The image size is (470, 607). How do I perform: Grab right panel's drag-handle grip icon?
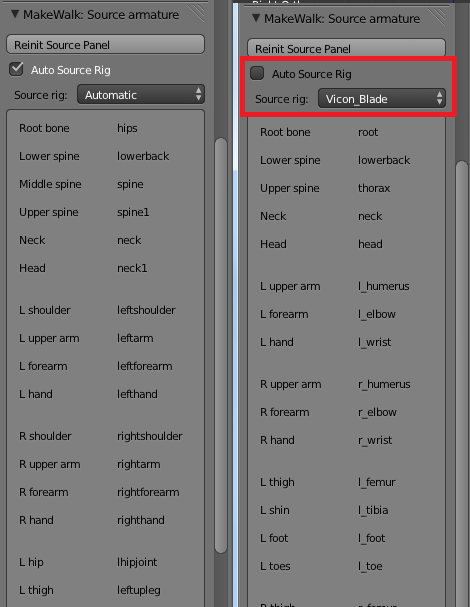coord(438,16)
